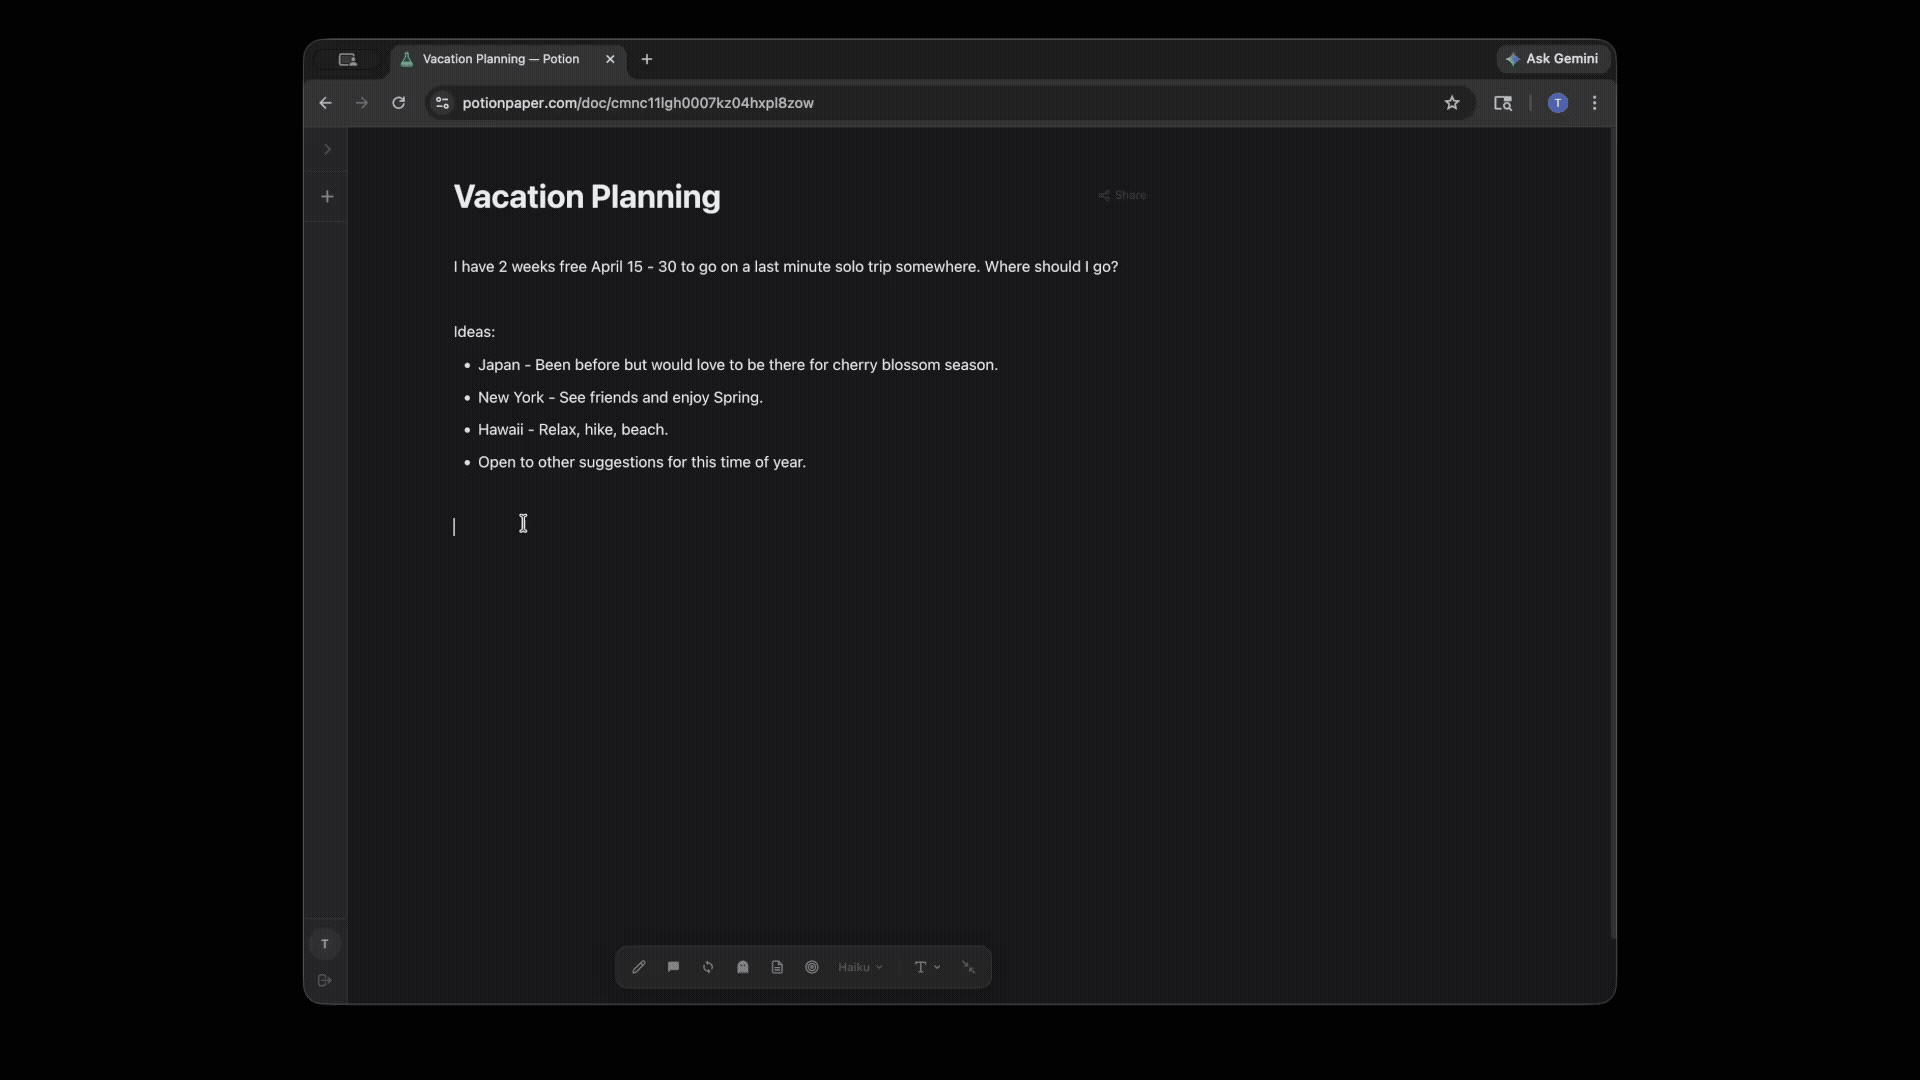Collapse the toolbar with inward arrows icon
The height and width of the screenshot is (1080, 1920).
968,967
